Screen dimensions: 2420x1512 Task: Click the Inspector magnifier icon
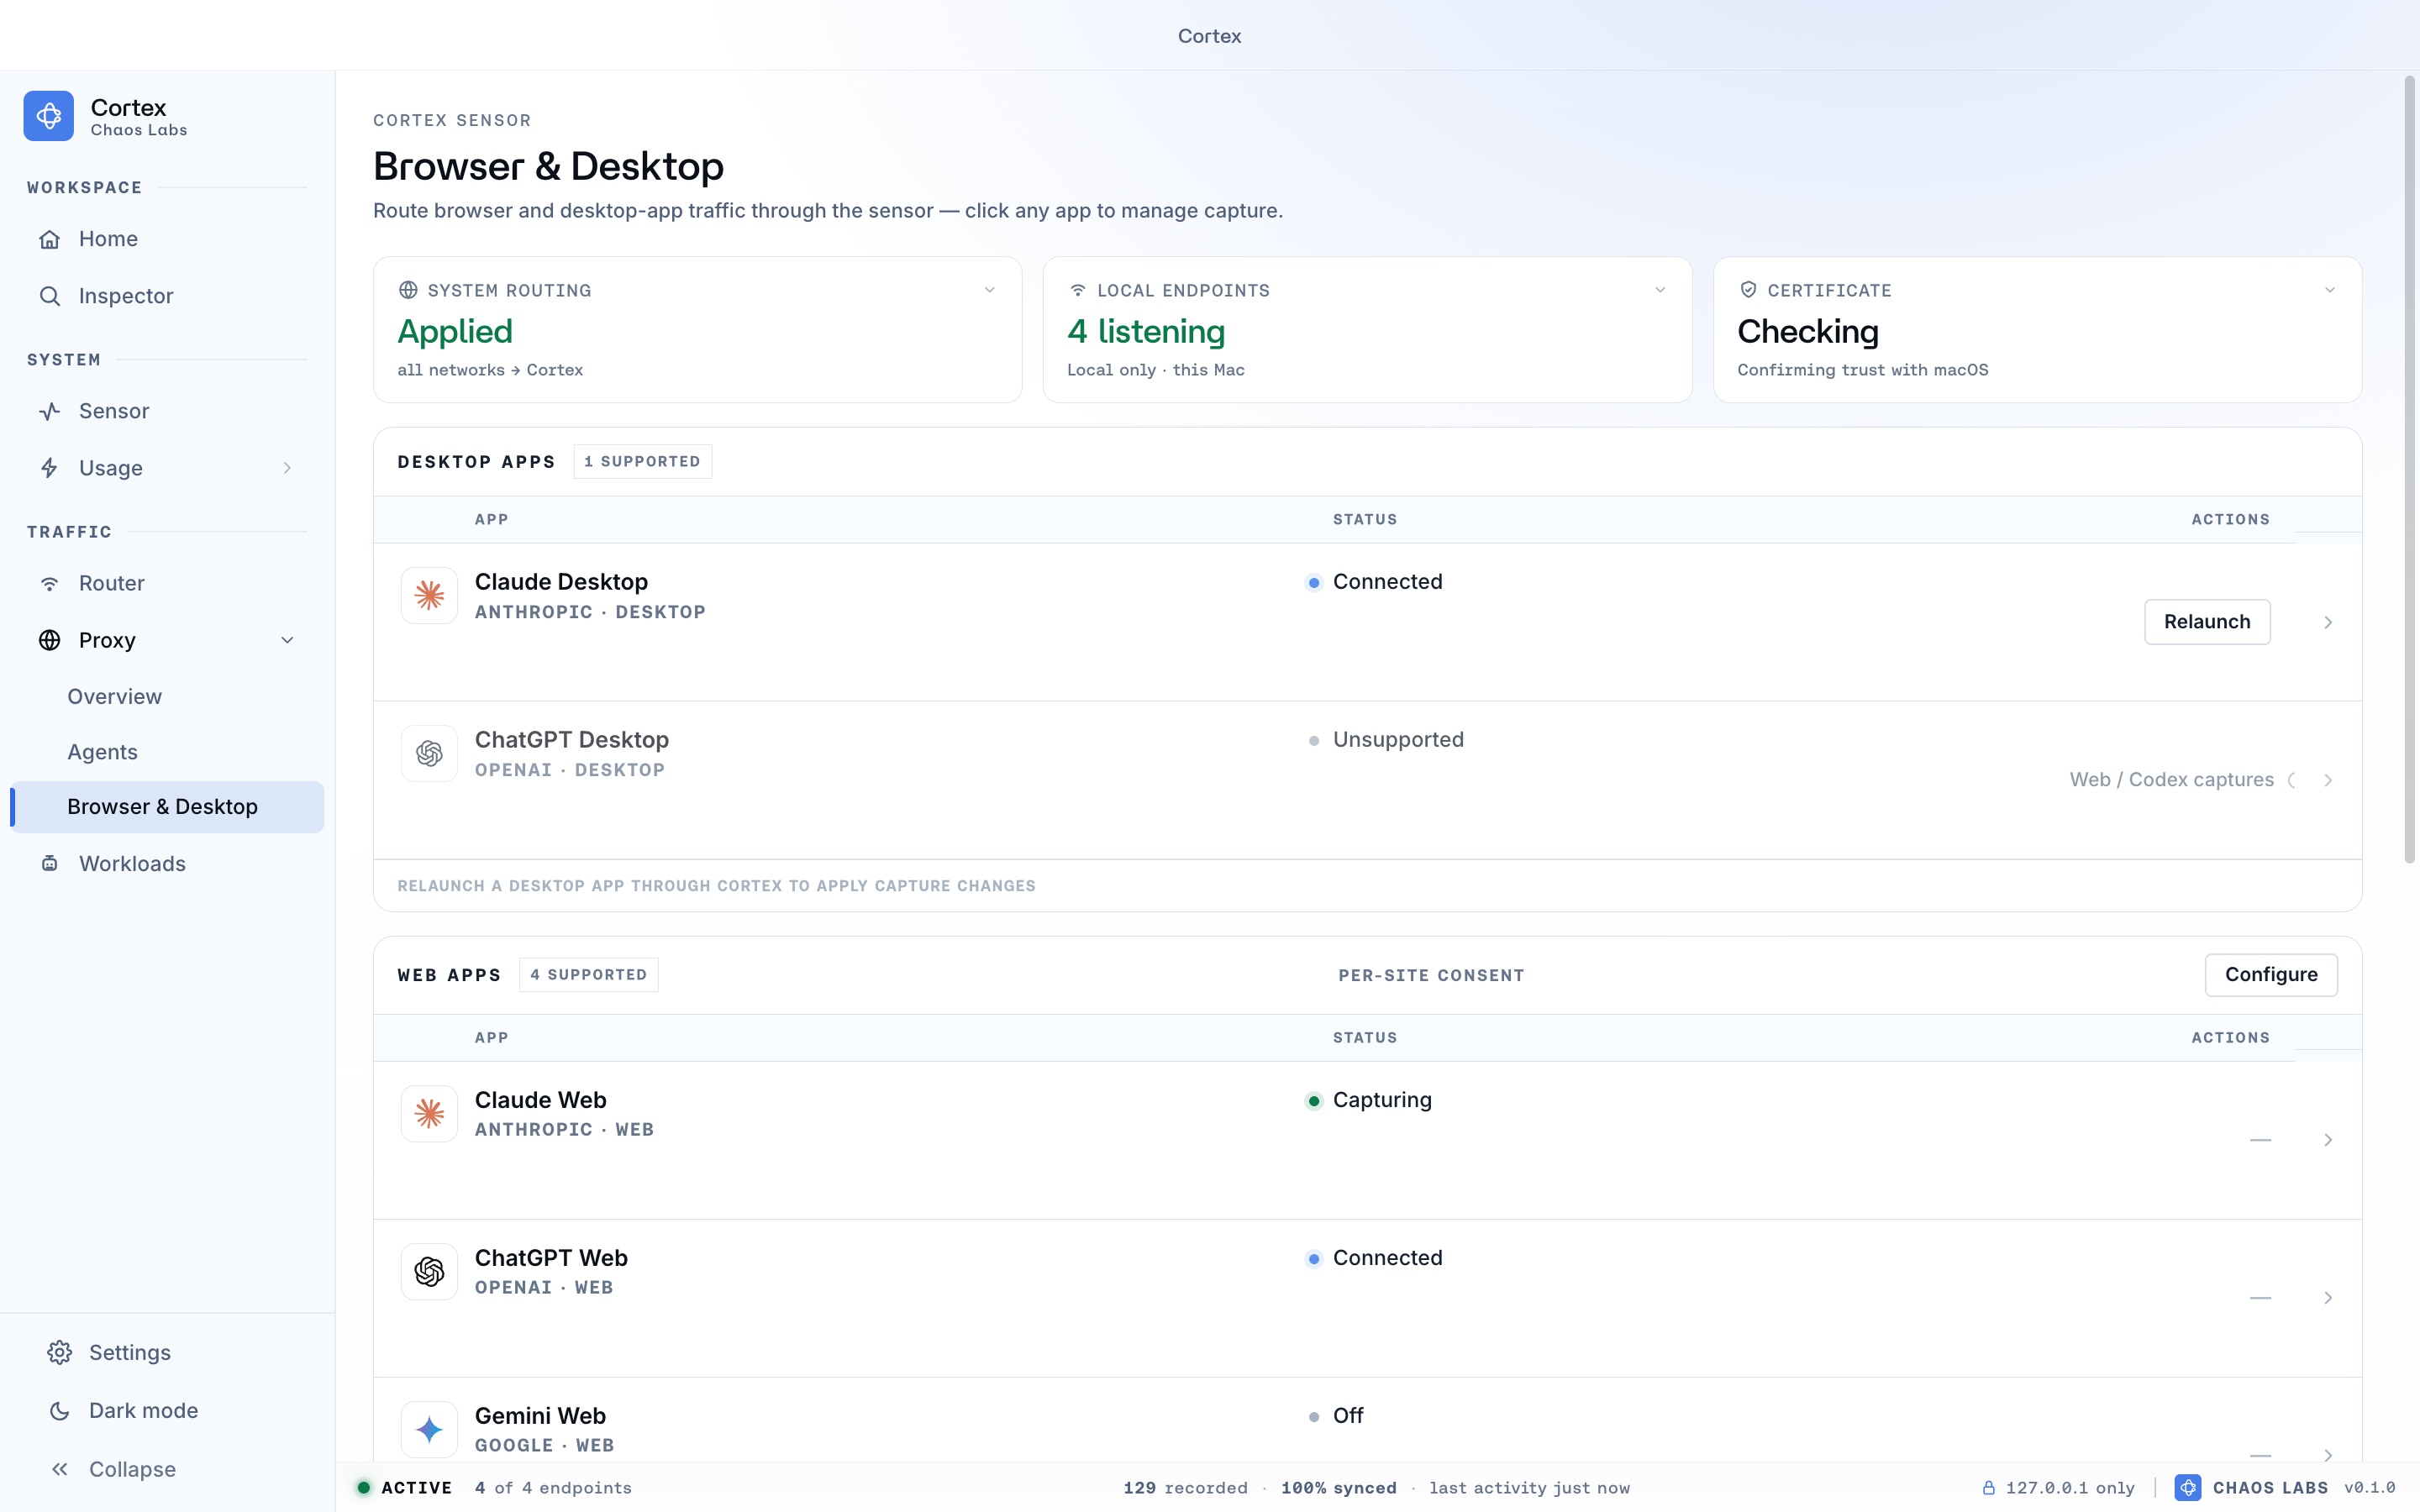point(49,296)
